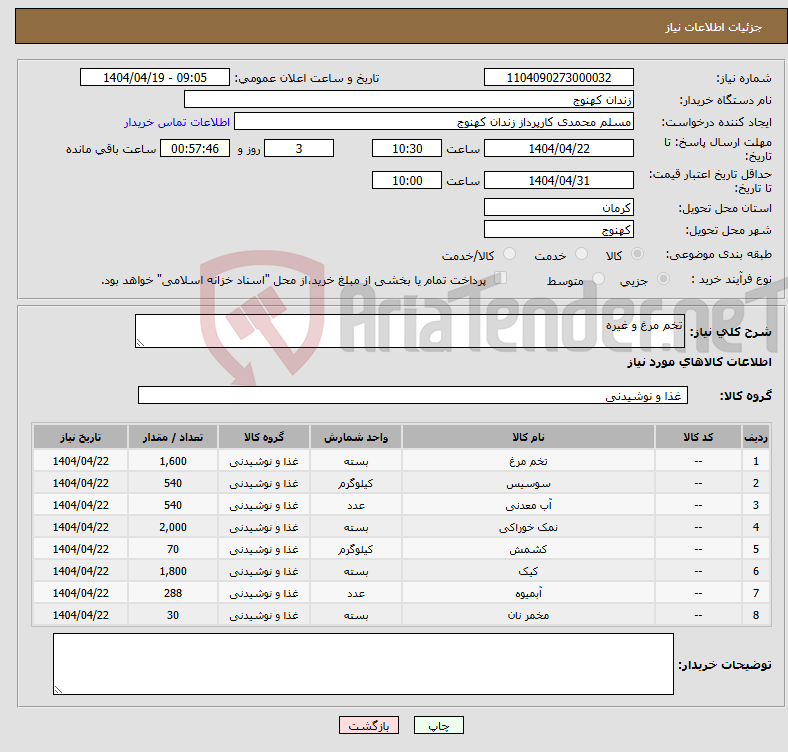Click the resize grip of توضیحات خریدار box
This screenshot has height=752, width=788.
[x=58, y=690]
